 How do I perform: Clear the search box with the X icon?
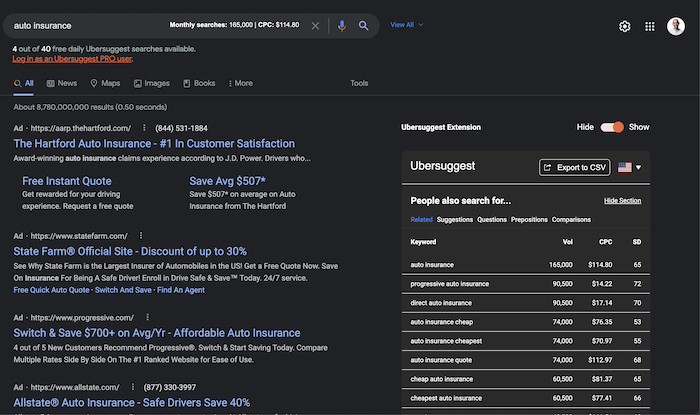click(x=315, y=26)
